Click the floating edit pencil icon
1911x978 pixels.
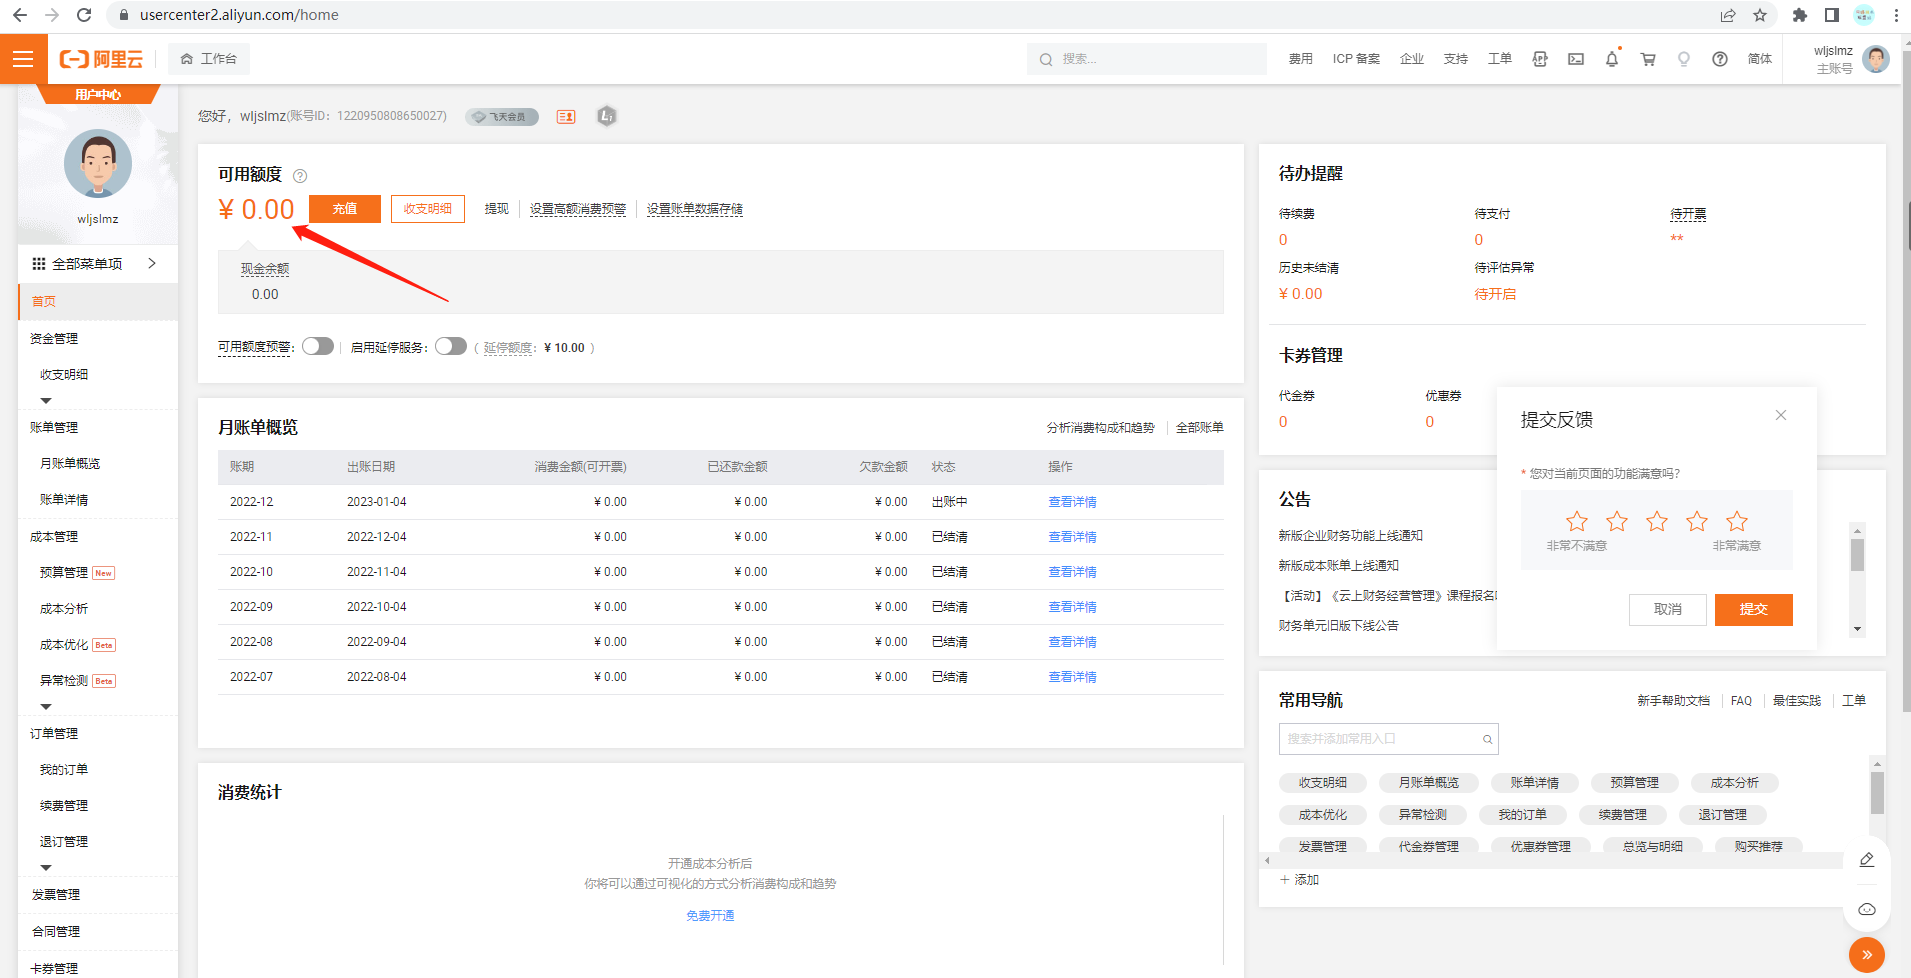pyautogui.click(x=1867, y=860)
